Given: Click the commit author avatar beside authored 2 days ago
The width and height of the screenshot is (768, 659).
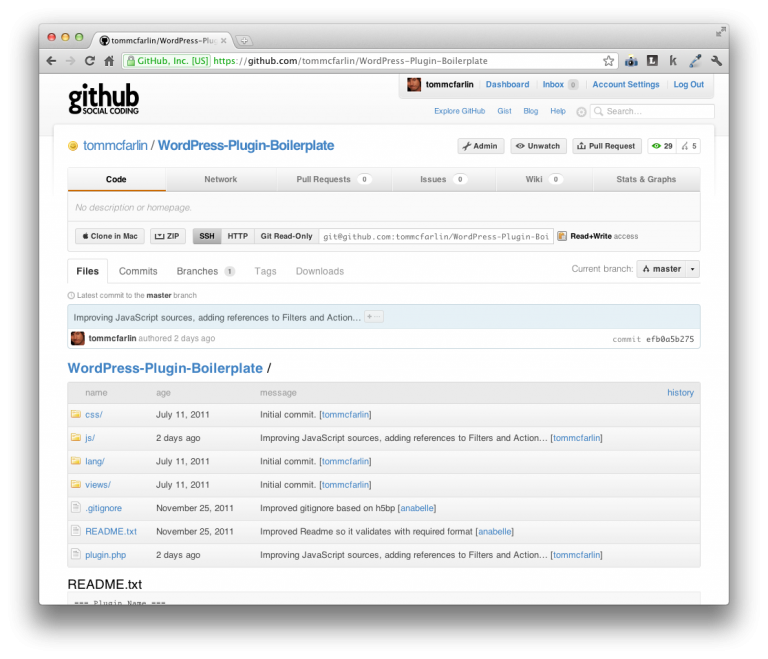Looking at the screenshot, I should [78, 338].
